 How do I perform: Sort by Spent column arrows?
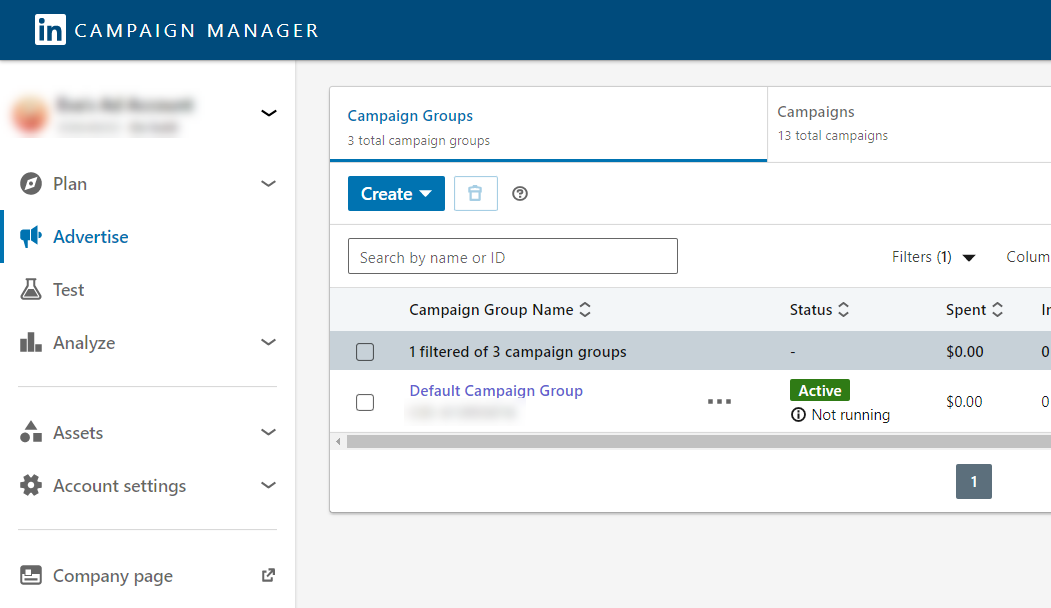click(997, 310)
